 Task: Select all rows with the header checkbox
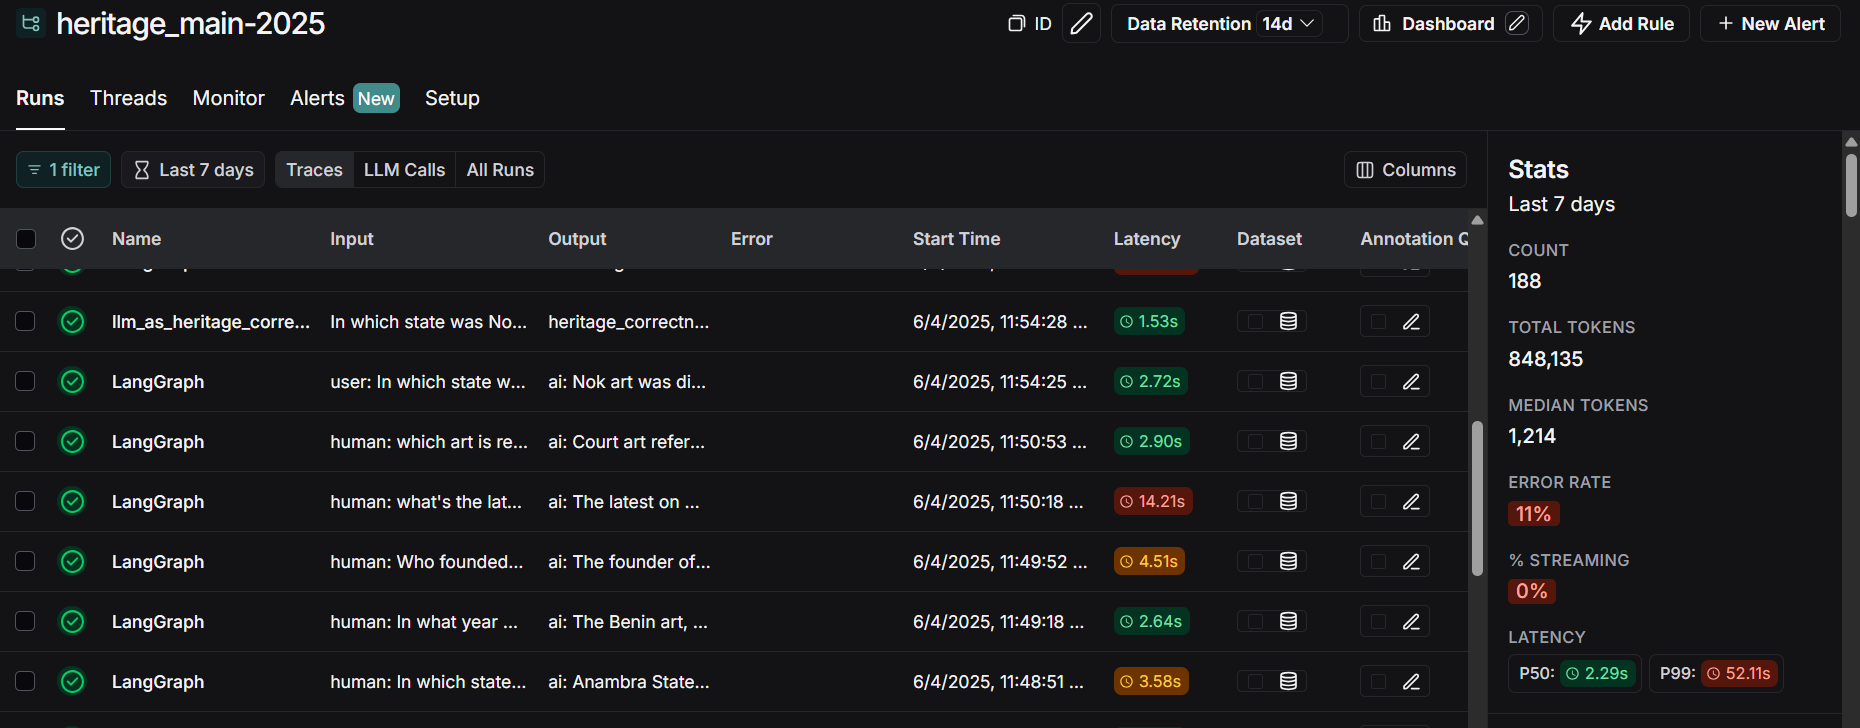point(26,239)
